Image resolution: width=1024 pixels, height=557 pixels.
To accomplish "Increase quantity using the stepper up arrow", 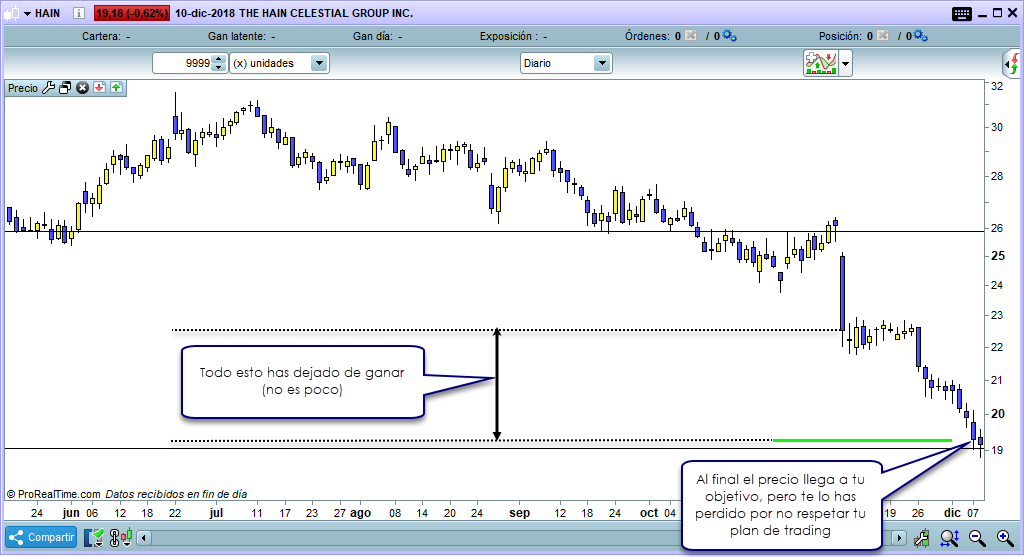I will coord(219,59).
